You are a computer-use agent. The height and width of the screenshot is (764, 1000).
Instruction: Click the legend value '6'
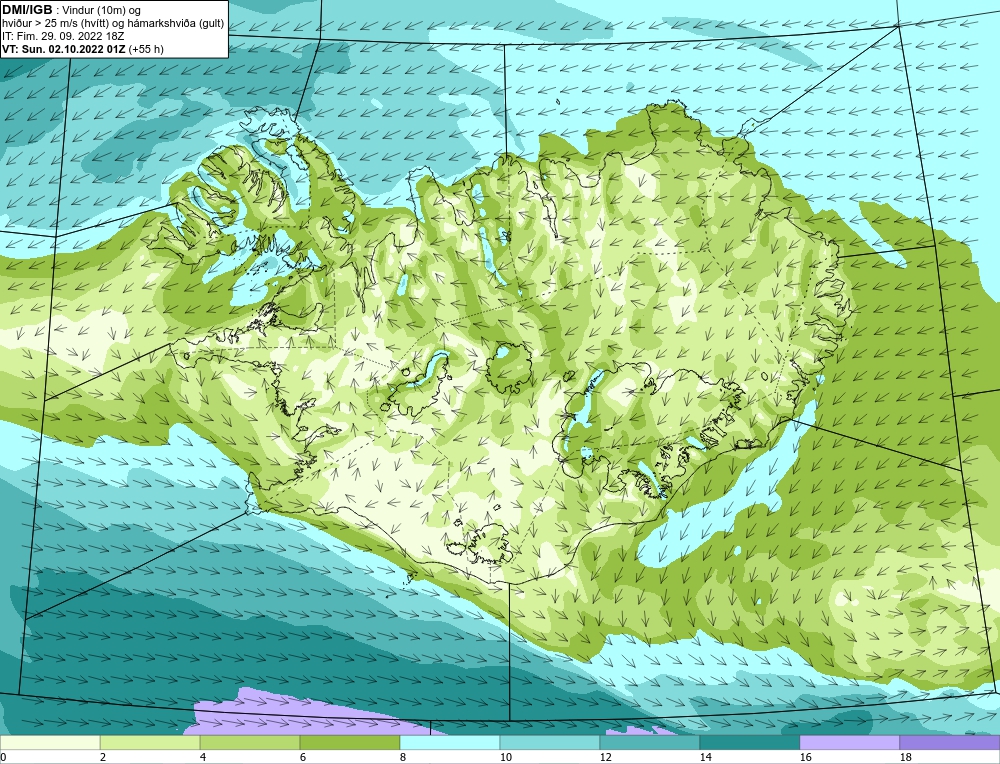point(303,757)
